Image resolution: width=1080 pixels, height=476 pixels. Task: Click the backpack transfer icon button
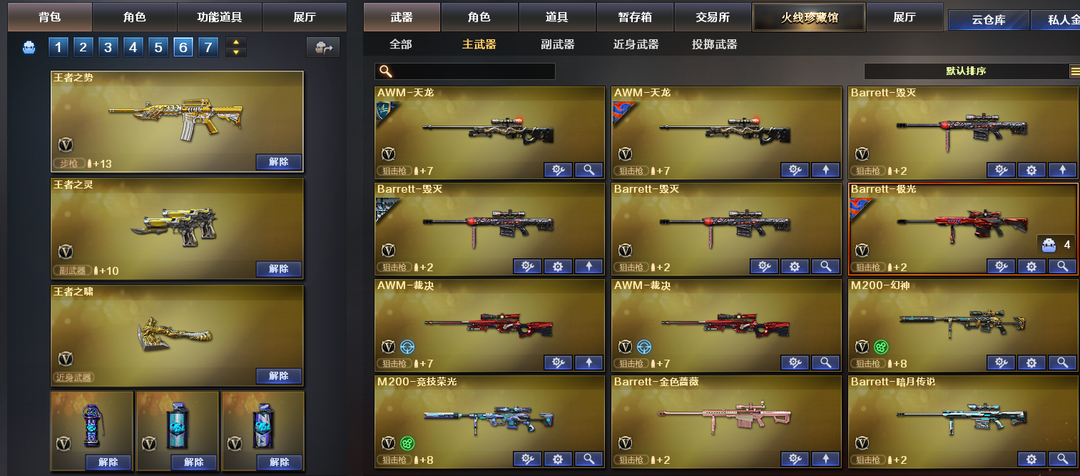click(x=323, y=48)
